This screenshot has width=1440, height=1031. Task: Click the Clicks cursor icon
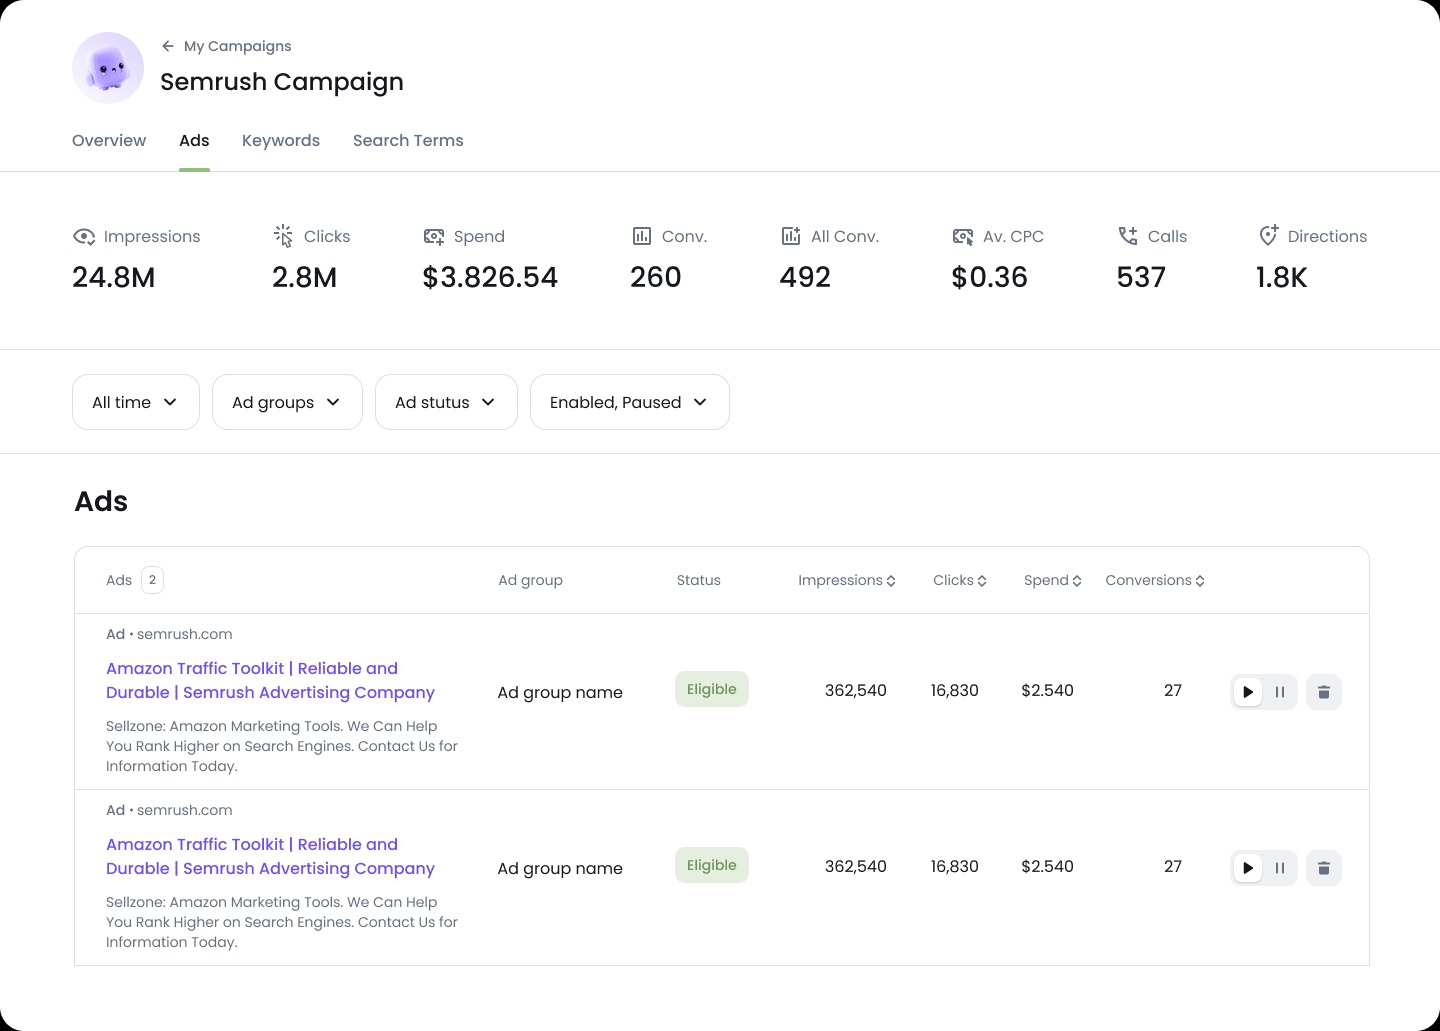tap(283, 236)
